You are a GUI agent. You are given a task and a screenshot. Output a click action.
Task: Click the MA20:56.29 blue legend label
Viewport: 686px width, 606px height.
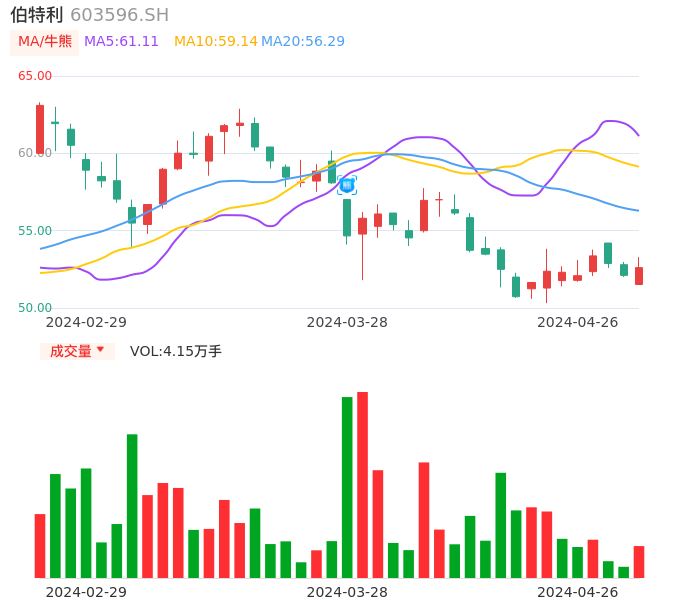click(x=303, y=42)
